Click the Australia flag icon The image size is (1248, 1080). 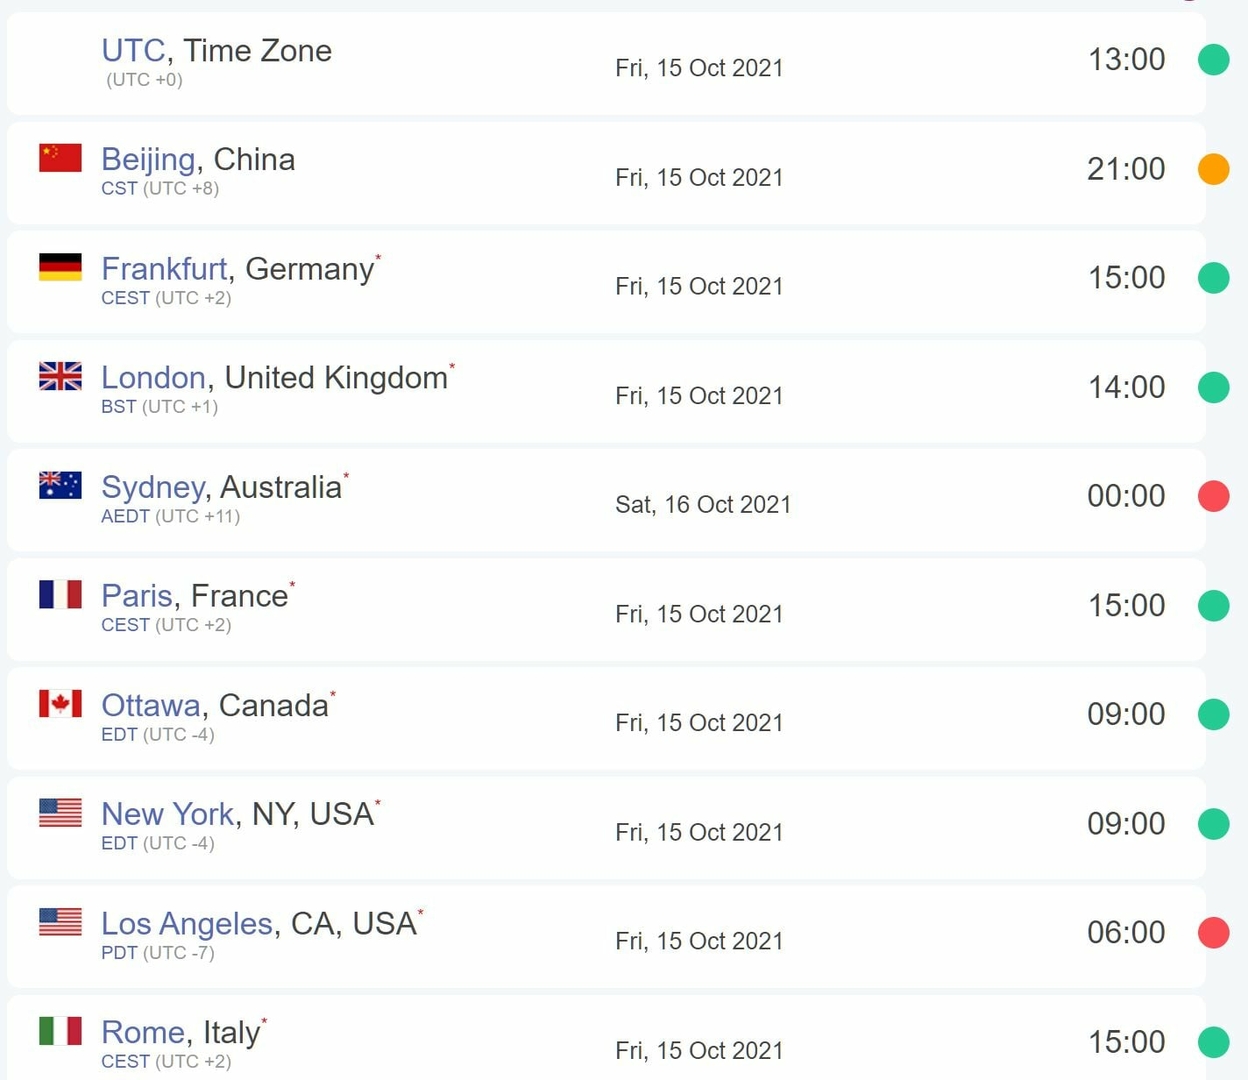tap(60, 485)
